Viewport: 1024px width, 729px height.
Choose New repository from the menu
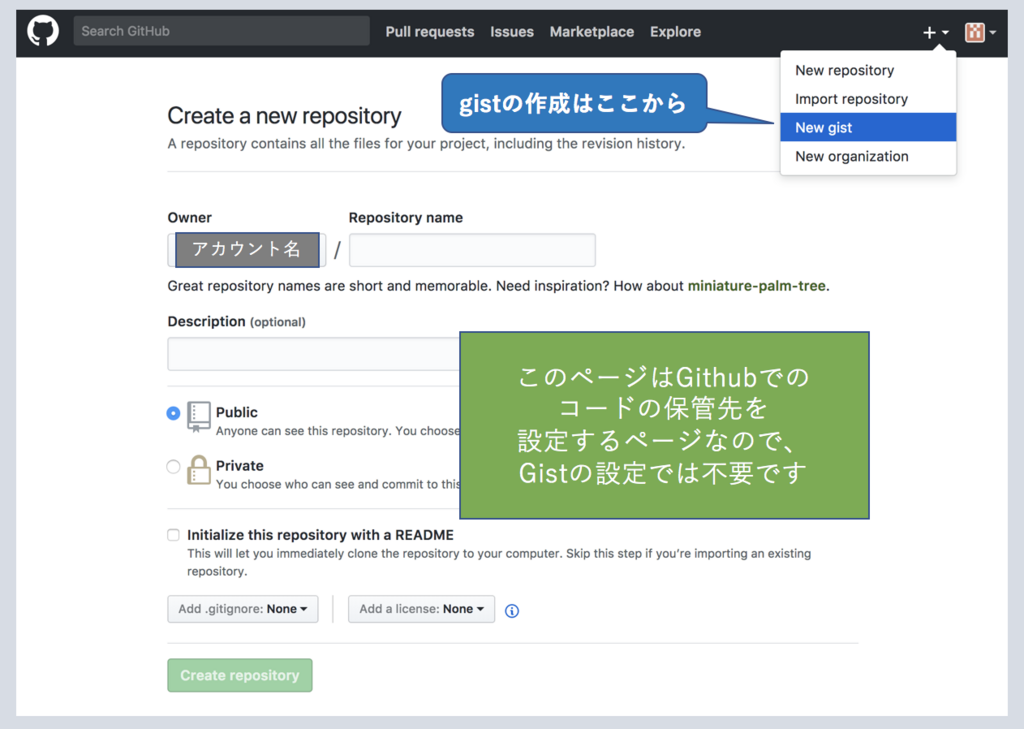[868, 70]
